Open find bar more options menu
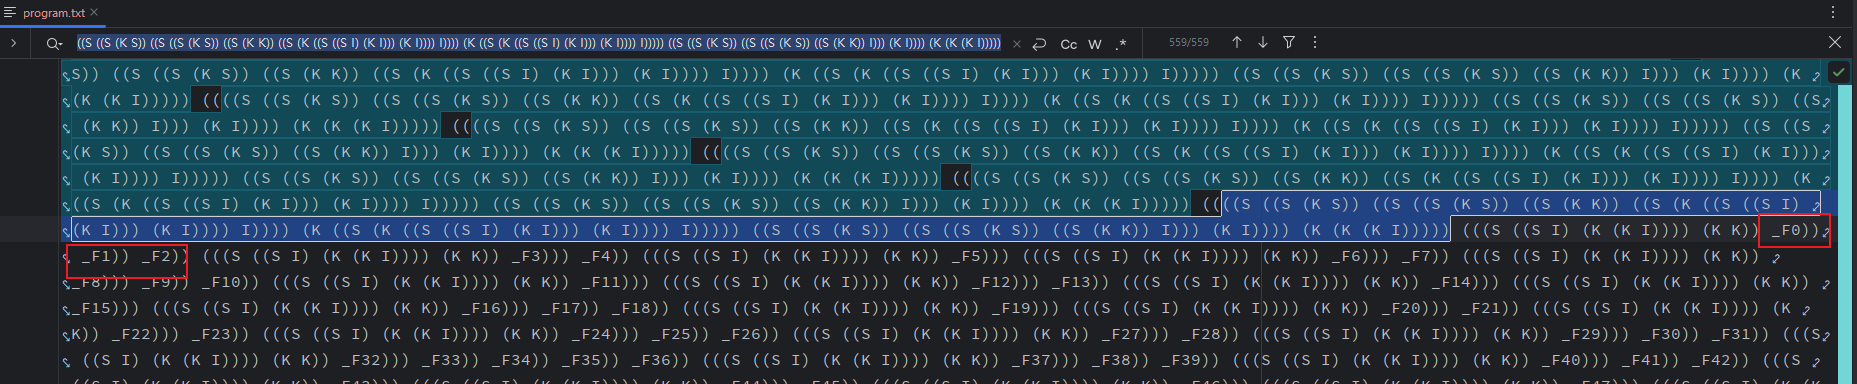 tap(1315, 42)
